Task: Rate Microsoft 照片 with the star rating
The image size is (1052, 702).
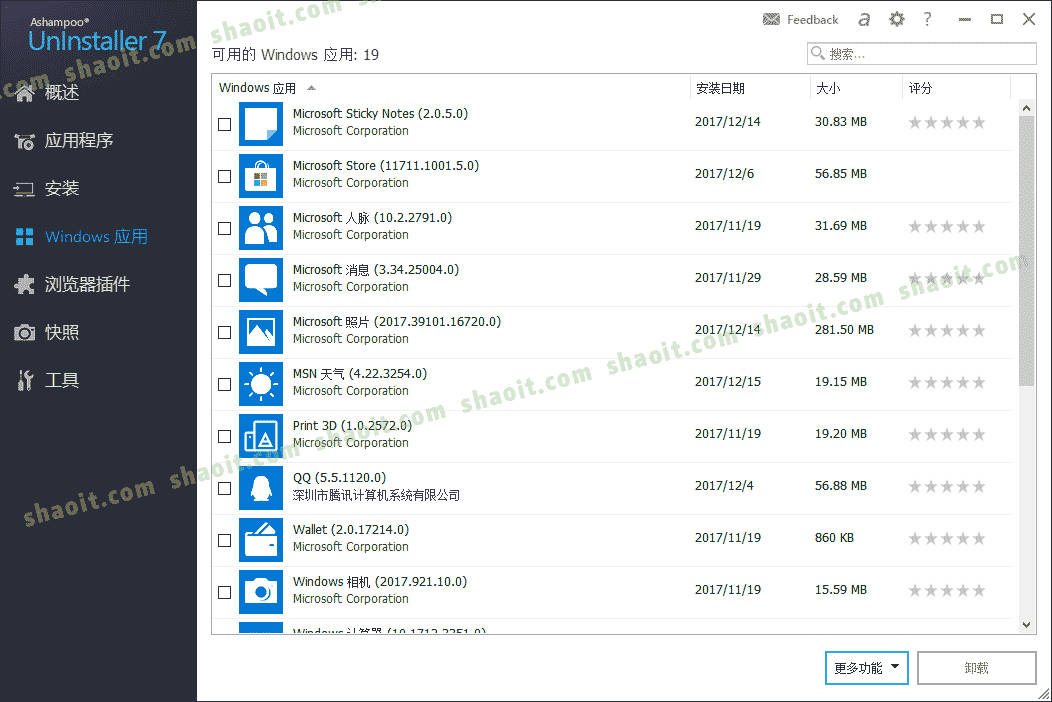Action: pyautogui.click(x=947, y=330)
